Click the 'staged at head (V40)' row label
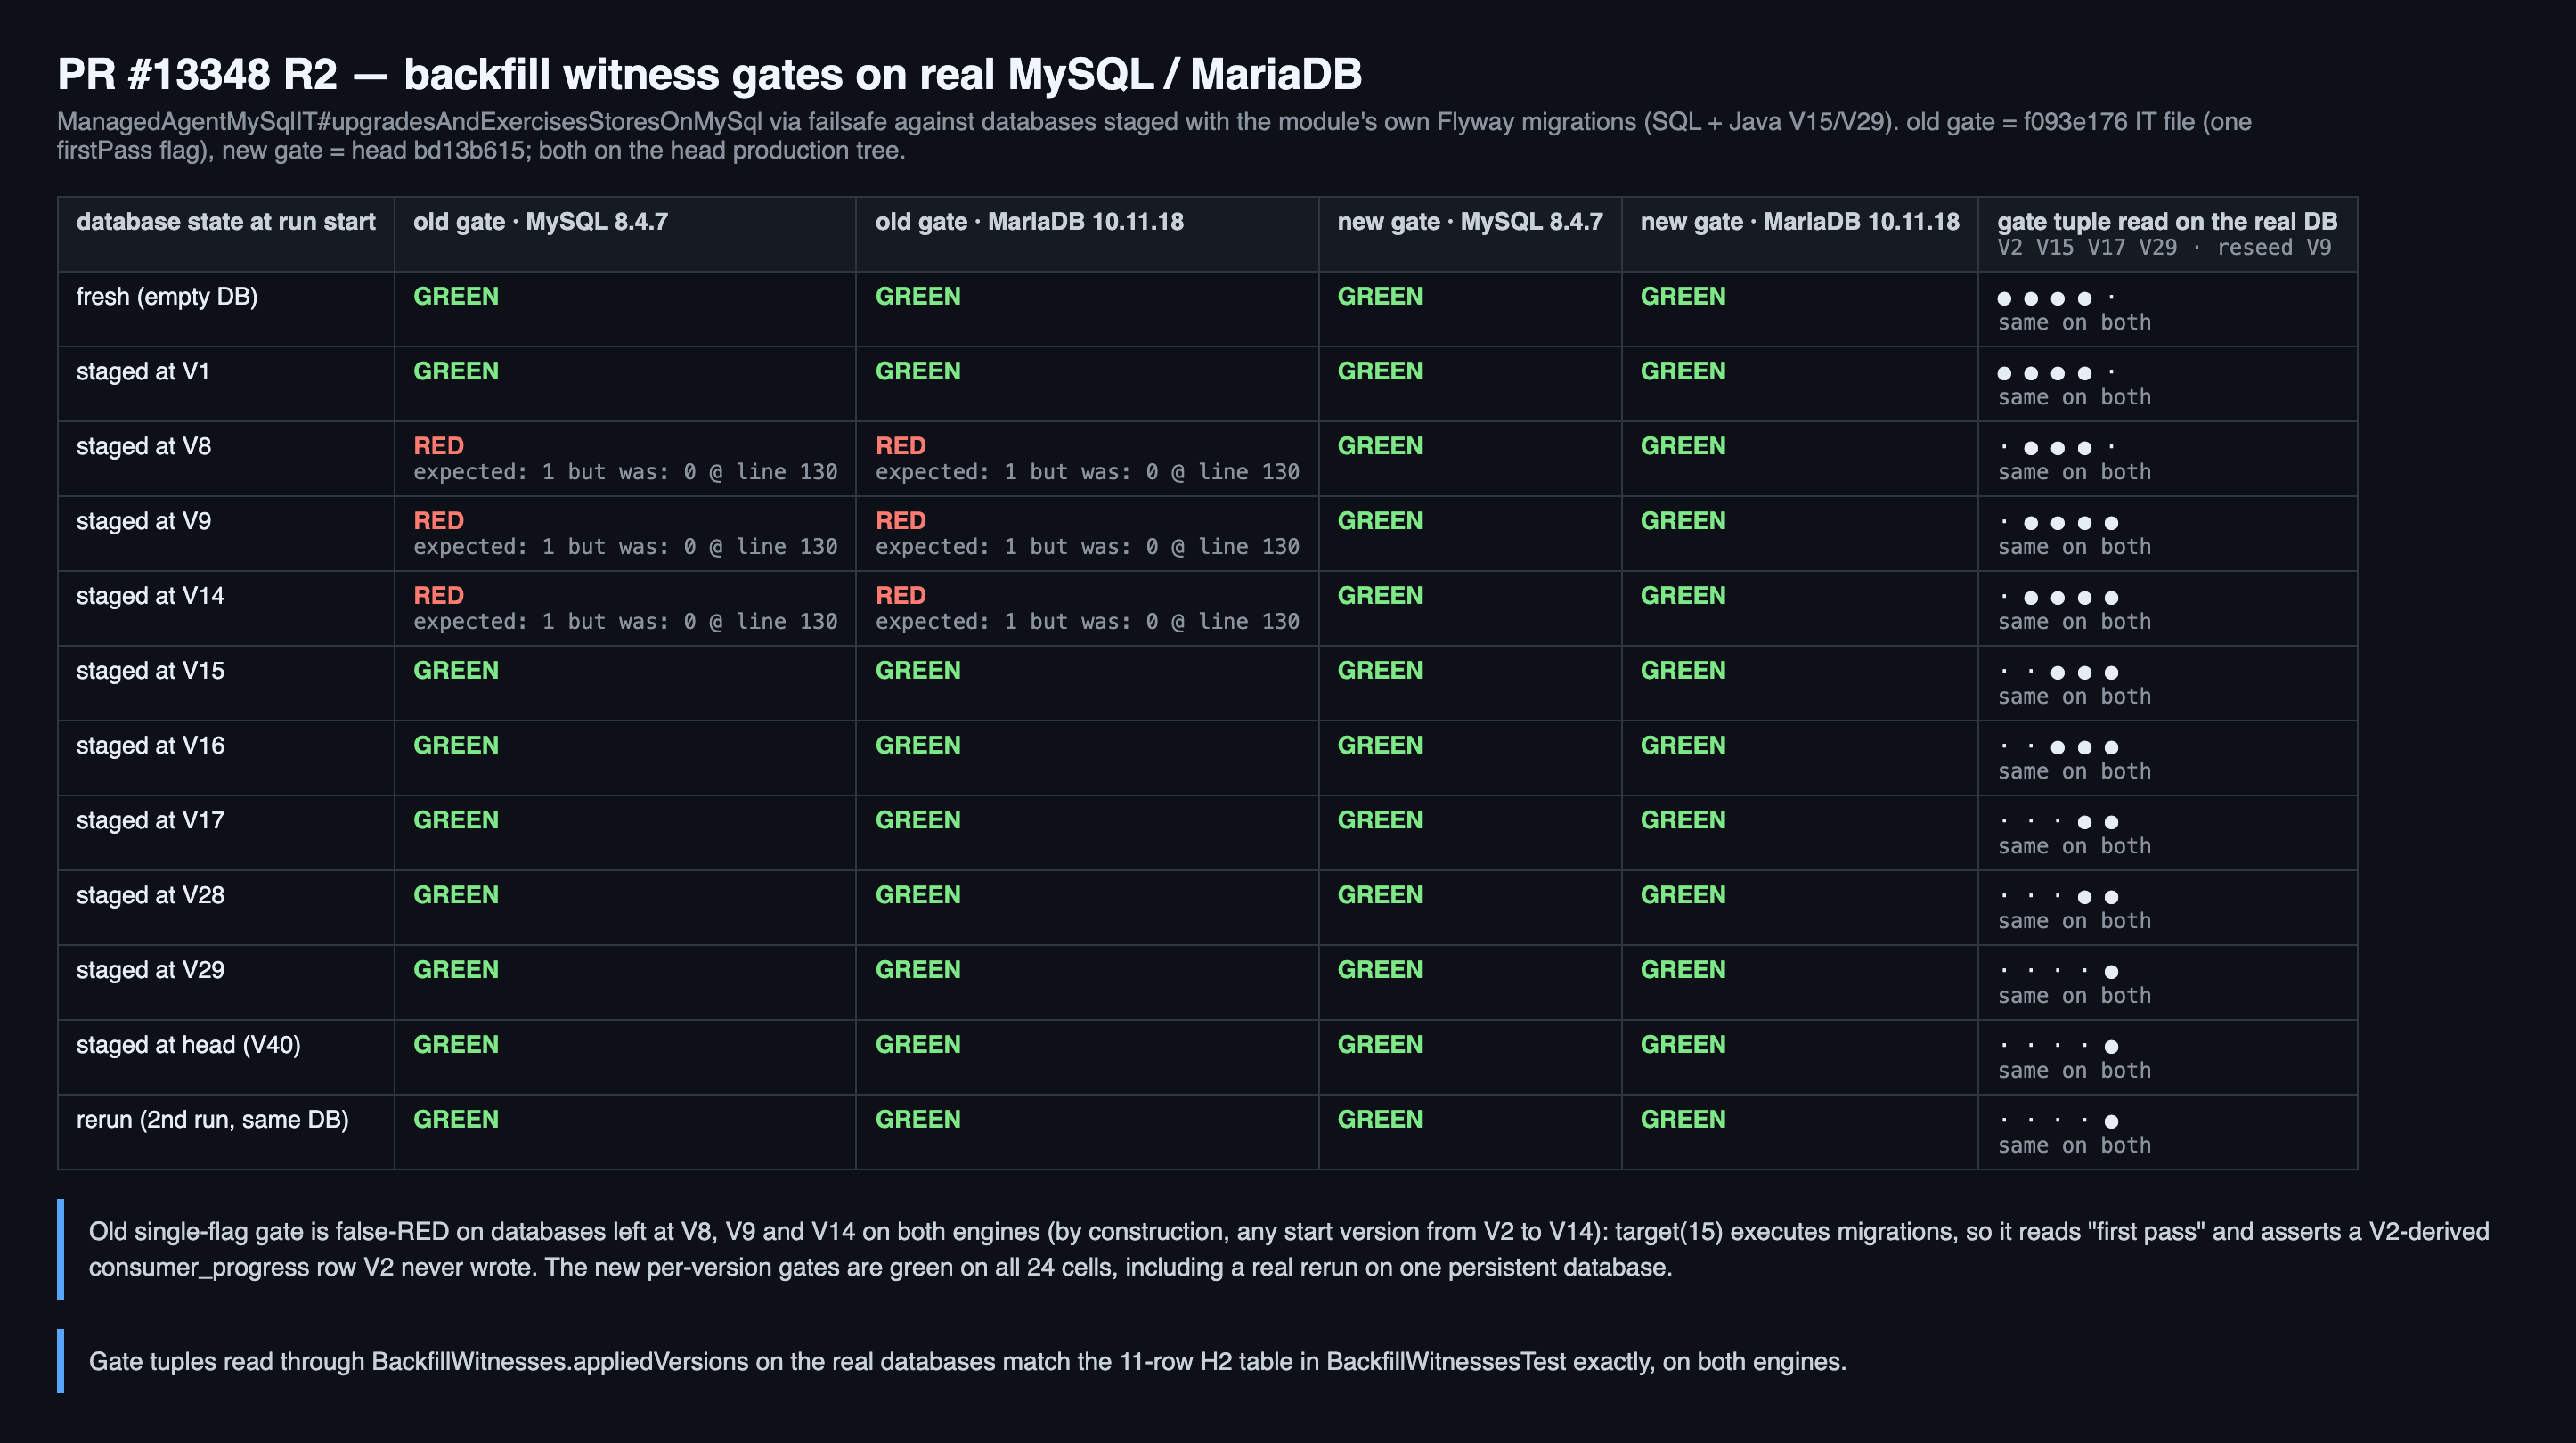Screen dimensions: 2576x1443 [x=188, y=1045]
